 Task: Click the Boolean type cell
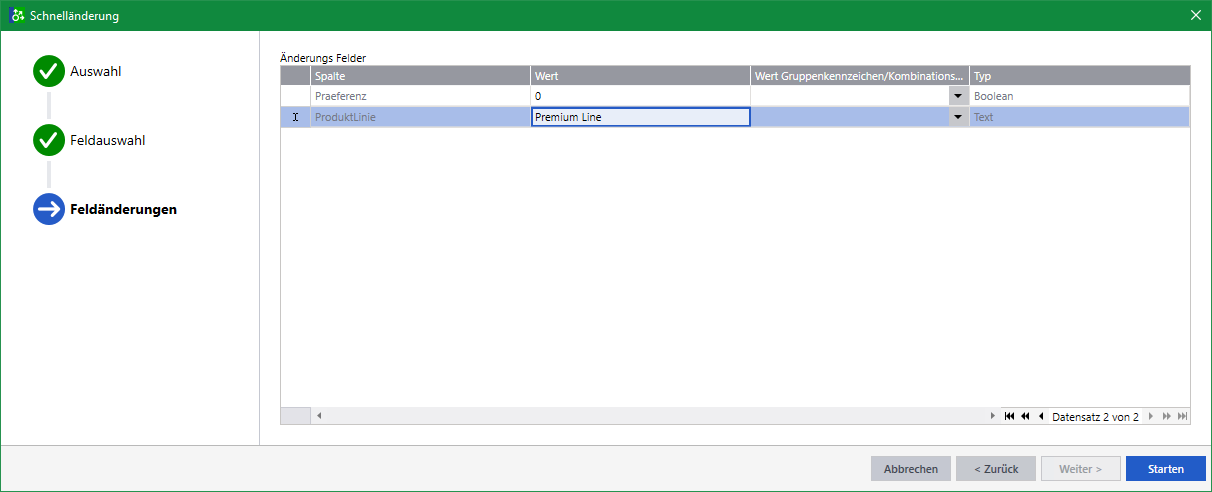1080,96
